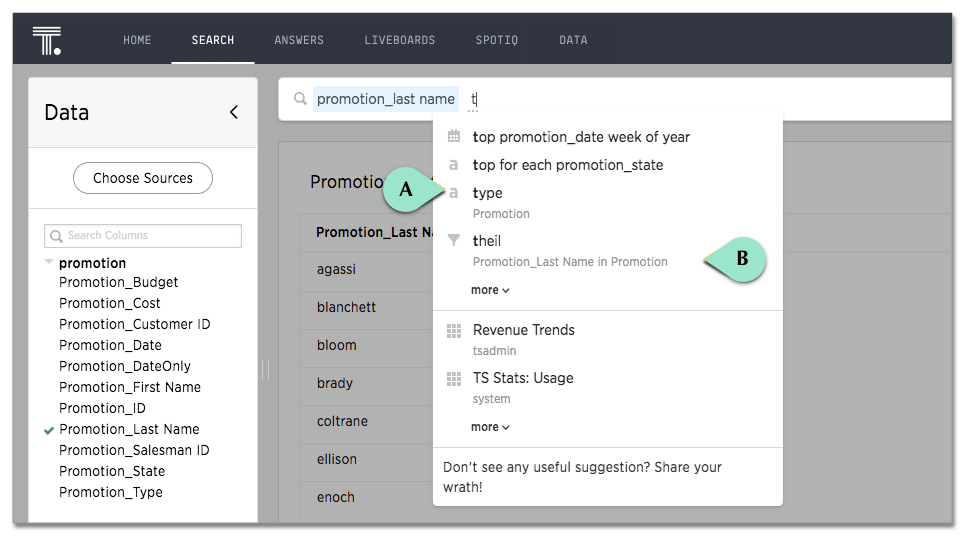Screen dimensions: 965x536
Task: Click attribute icon beside type suggestion
Action: point(454,193)
